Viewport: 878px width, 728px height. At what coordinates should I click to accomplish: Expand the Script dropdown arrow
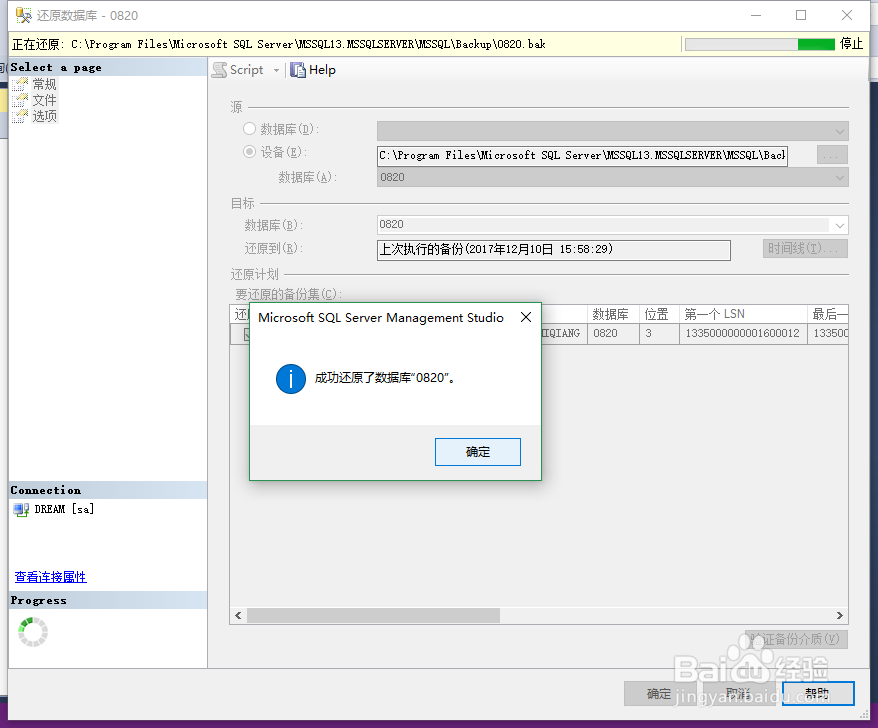[x=276, y=71]
